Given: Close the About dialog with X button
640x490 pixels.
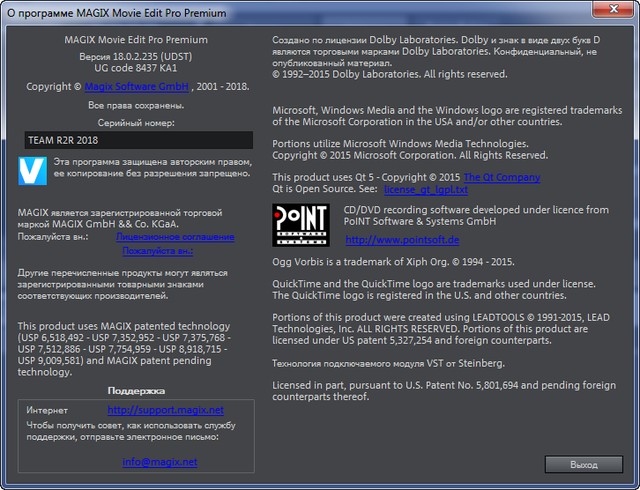Looking at the screenshot, I should (x=613, y=9).
